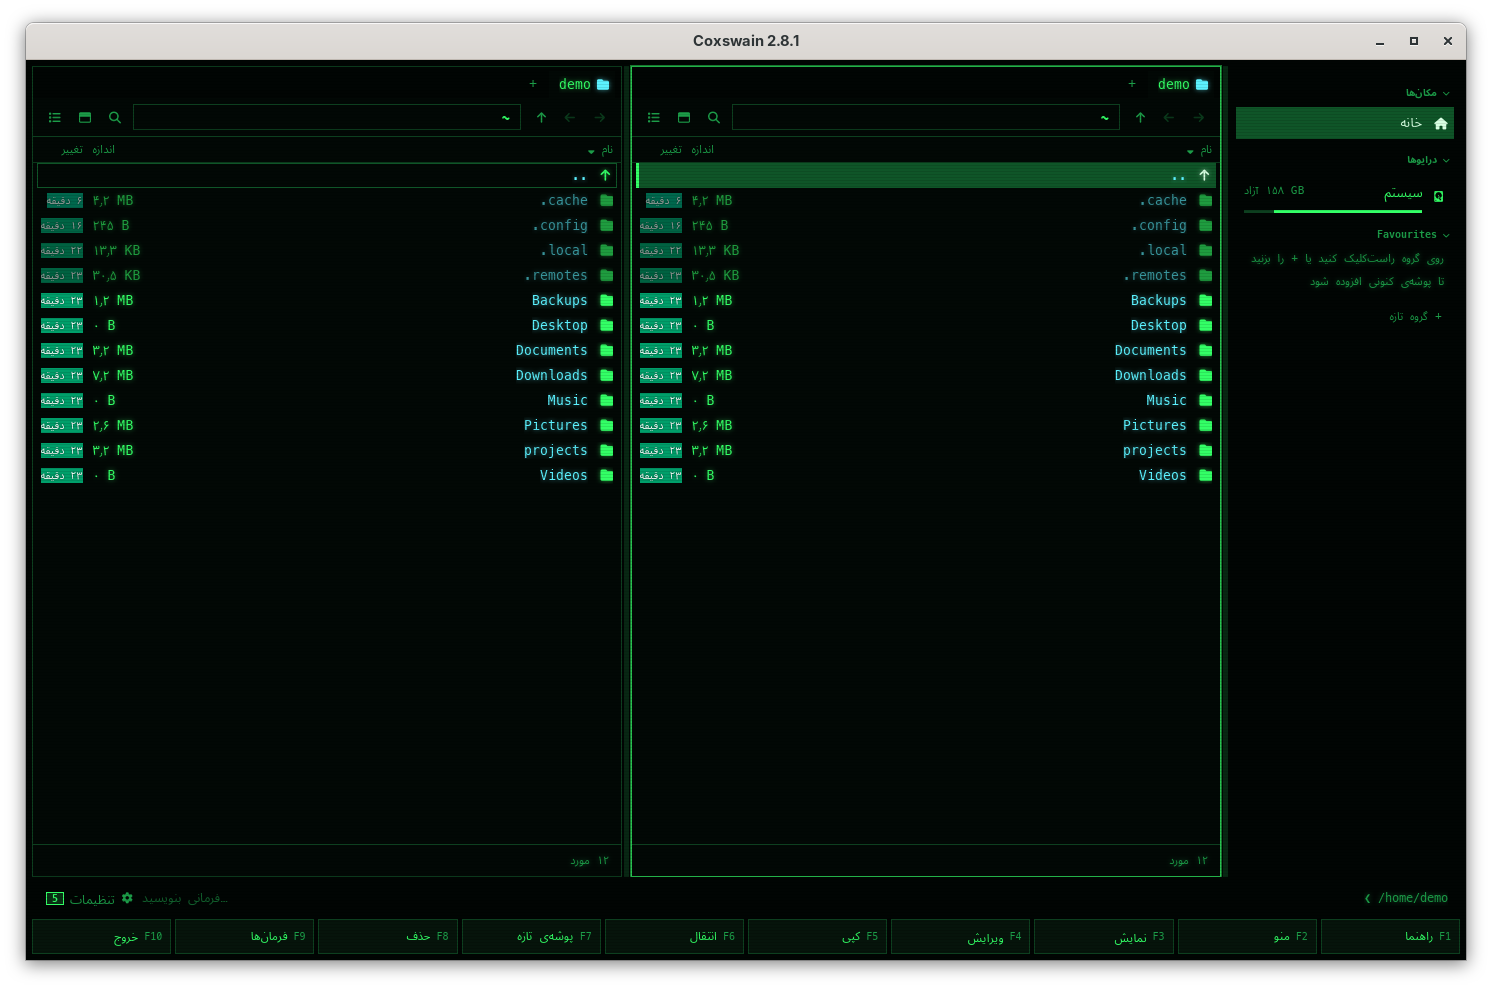Viewport: 1492px width, 989px height.
Task: Collapse the Favourites section in sidebar
Action: coord(1413,235)
